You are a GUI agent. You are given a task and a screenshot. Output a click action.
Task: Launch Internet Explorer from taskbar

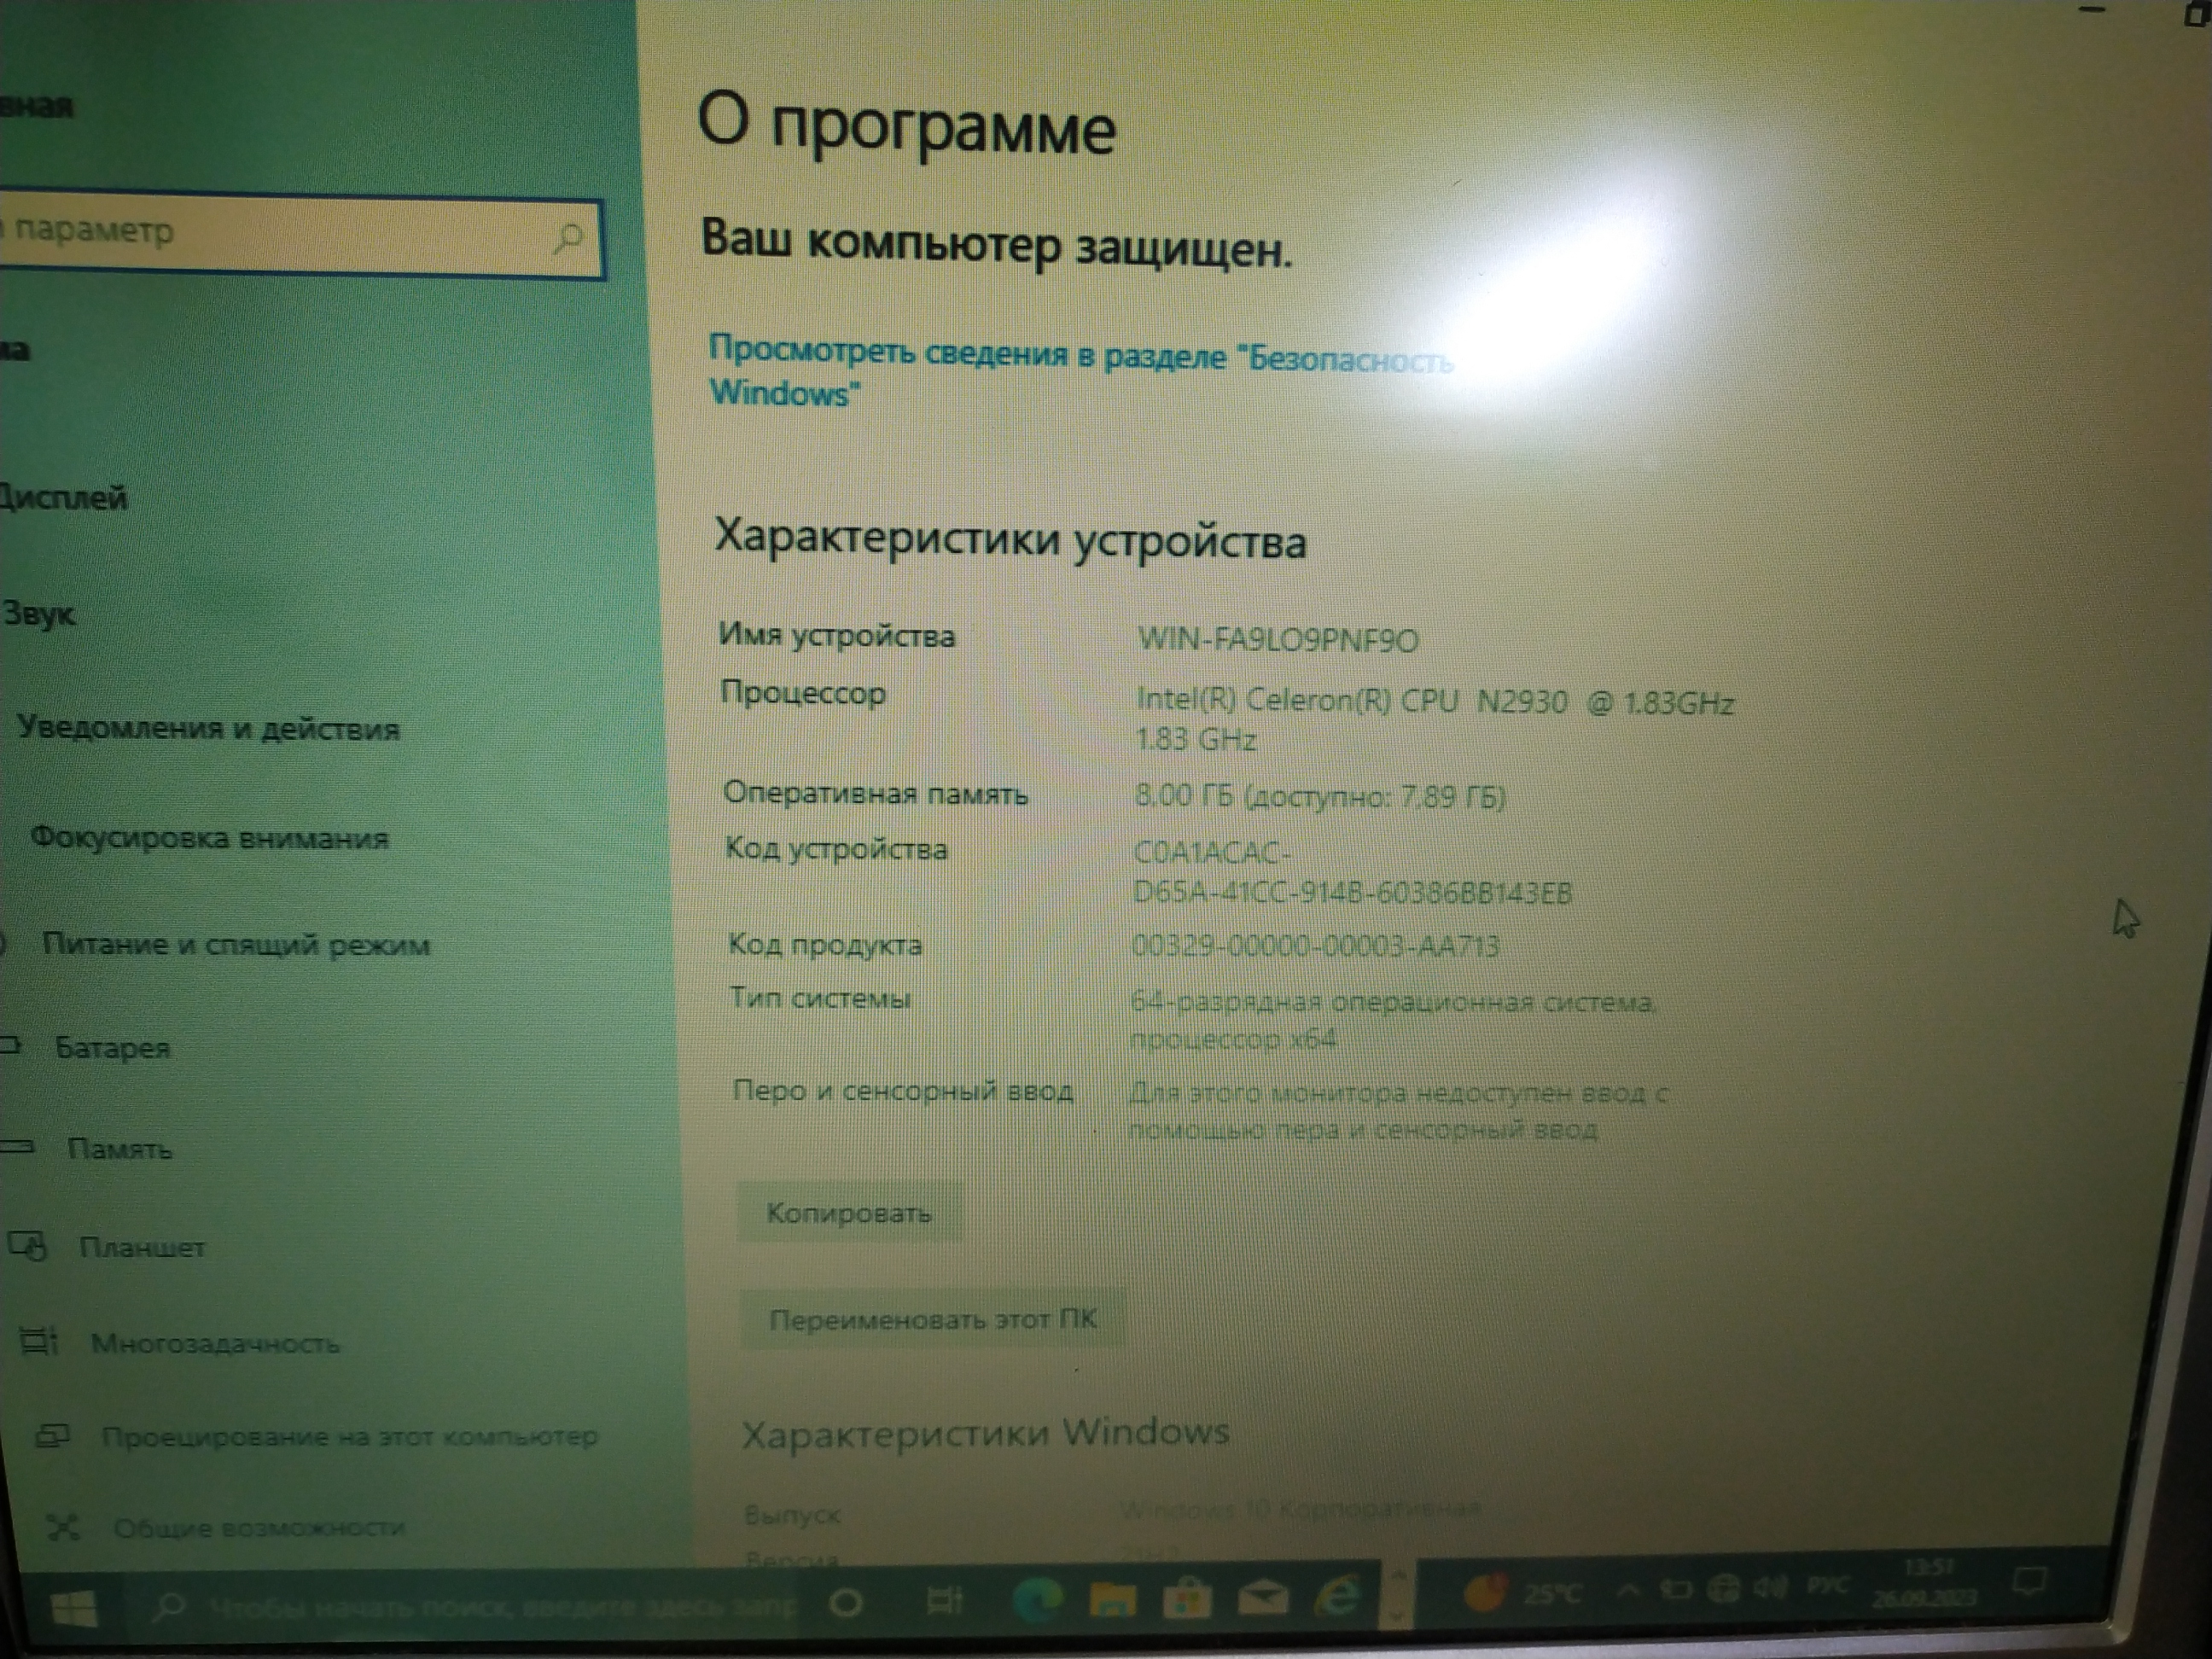tap(1340, 1596)
